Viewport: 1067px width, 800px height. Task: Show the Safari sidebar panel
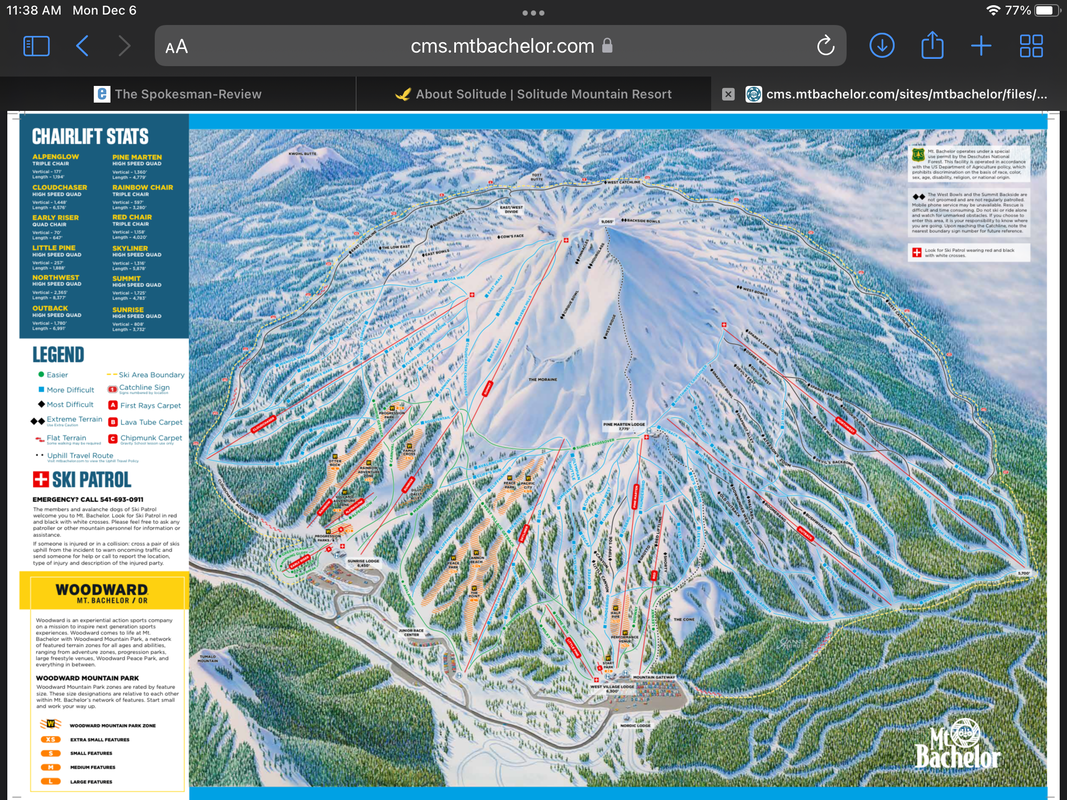(x=36, y=46)
